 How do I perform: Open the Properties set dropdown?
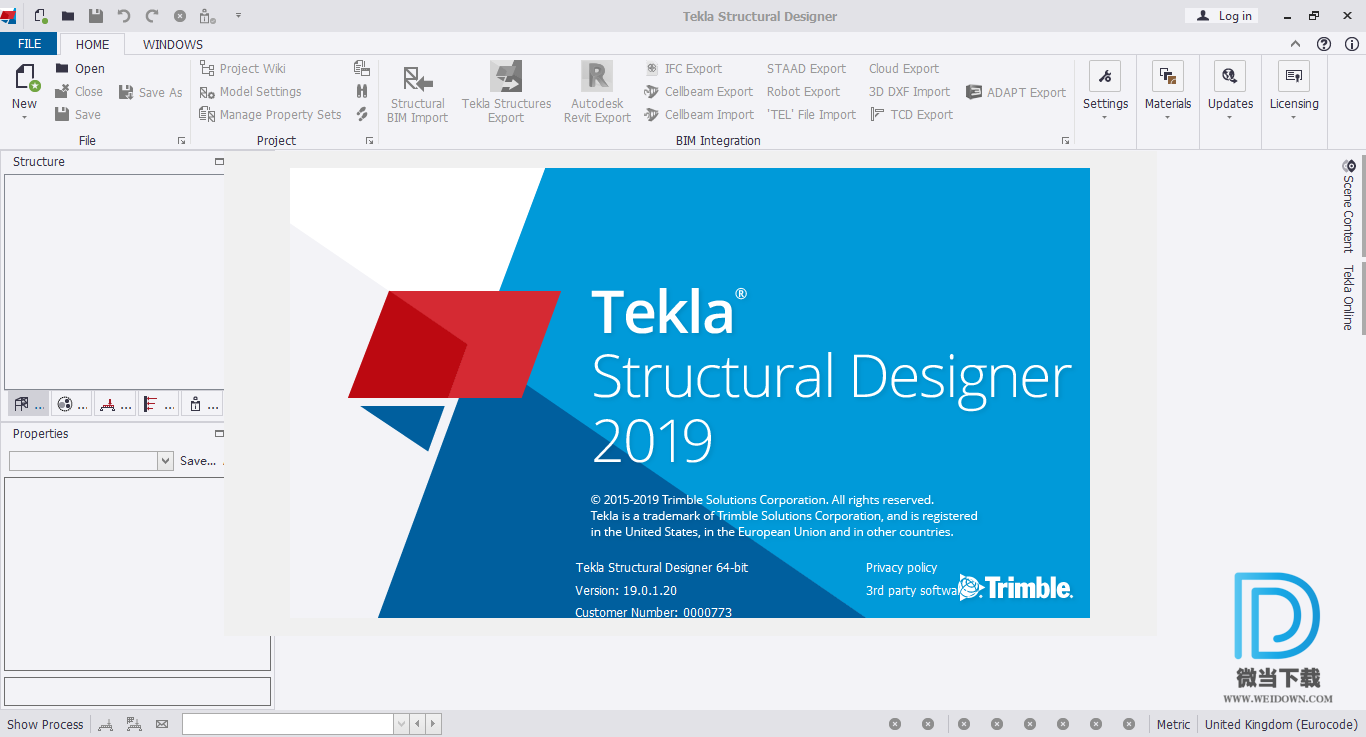point(166,461)
